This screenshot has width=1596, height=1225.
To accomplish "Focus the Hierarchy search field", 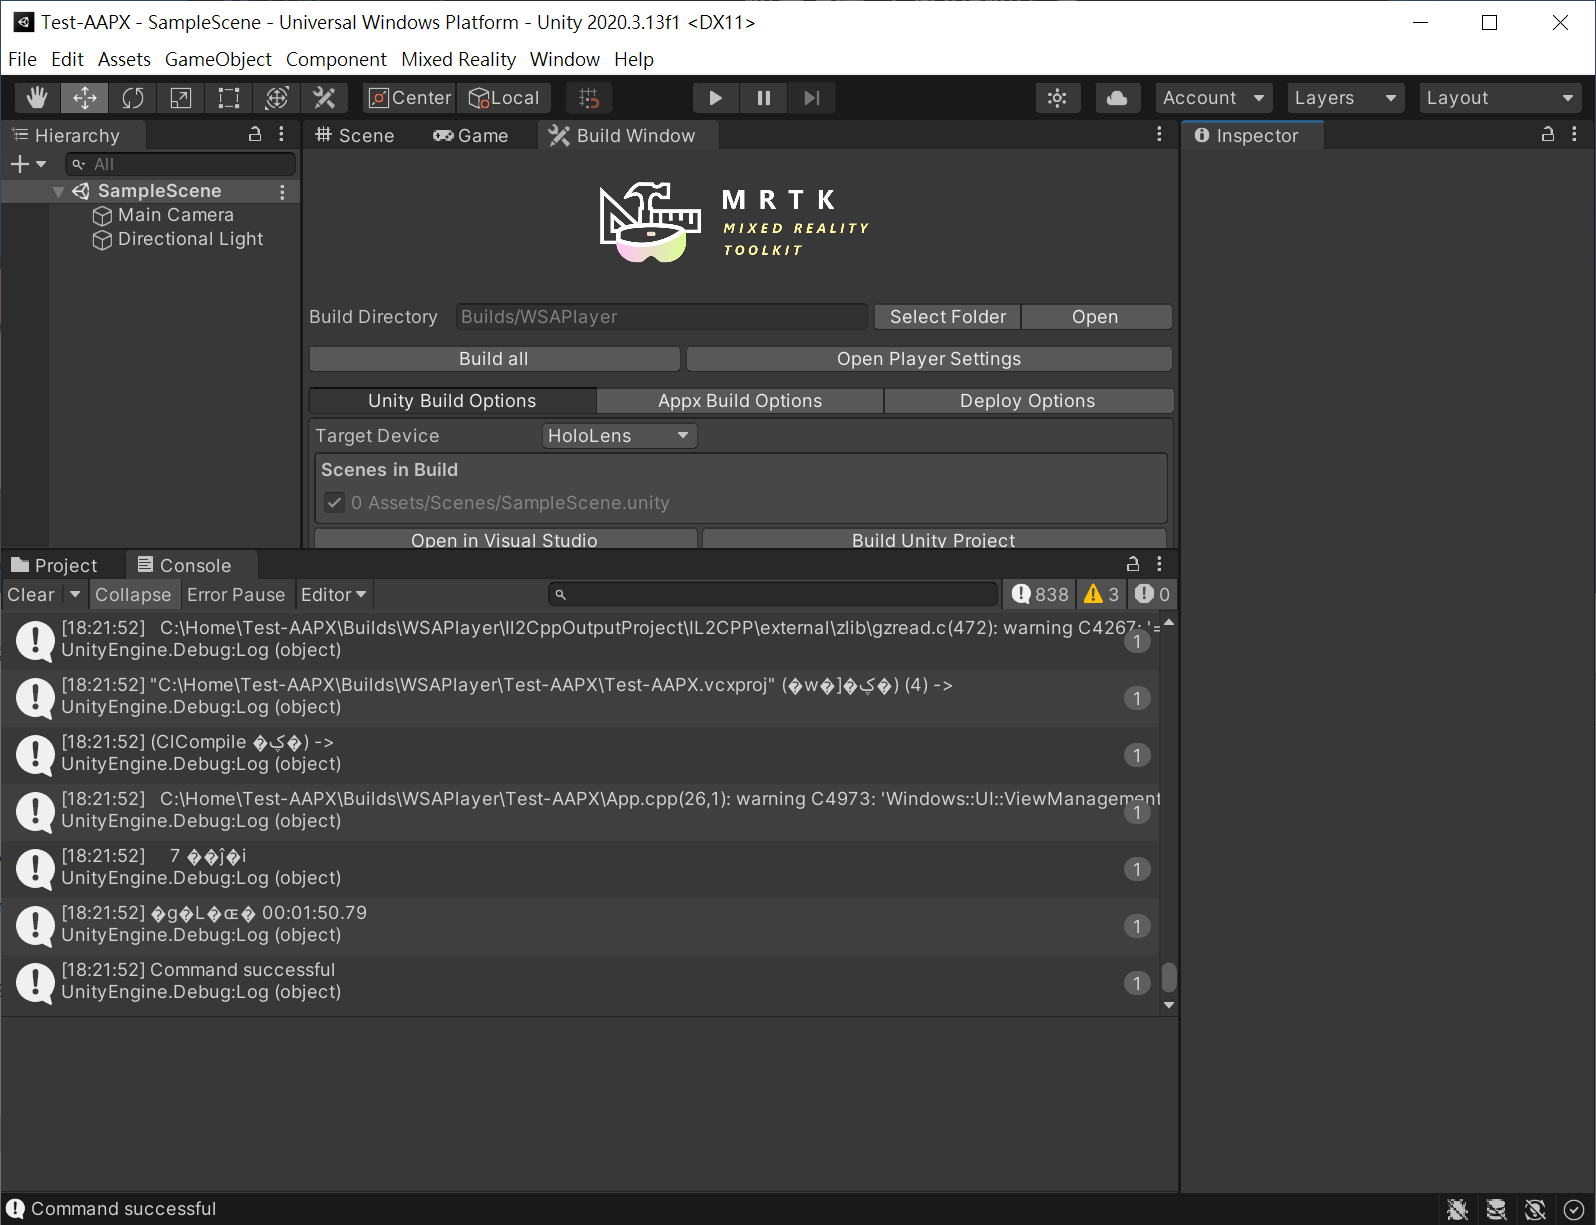I will pyautogui.click(x=180, y=164).
